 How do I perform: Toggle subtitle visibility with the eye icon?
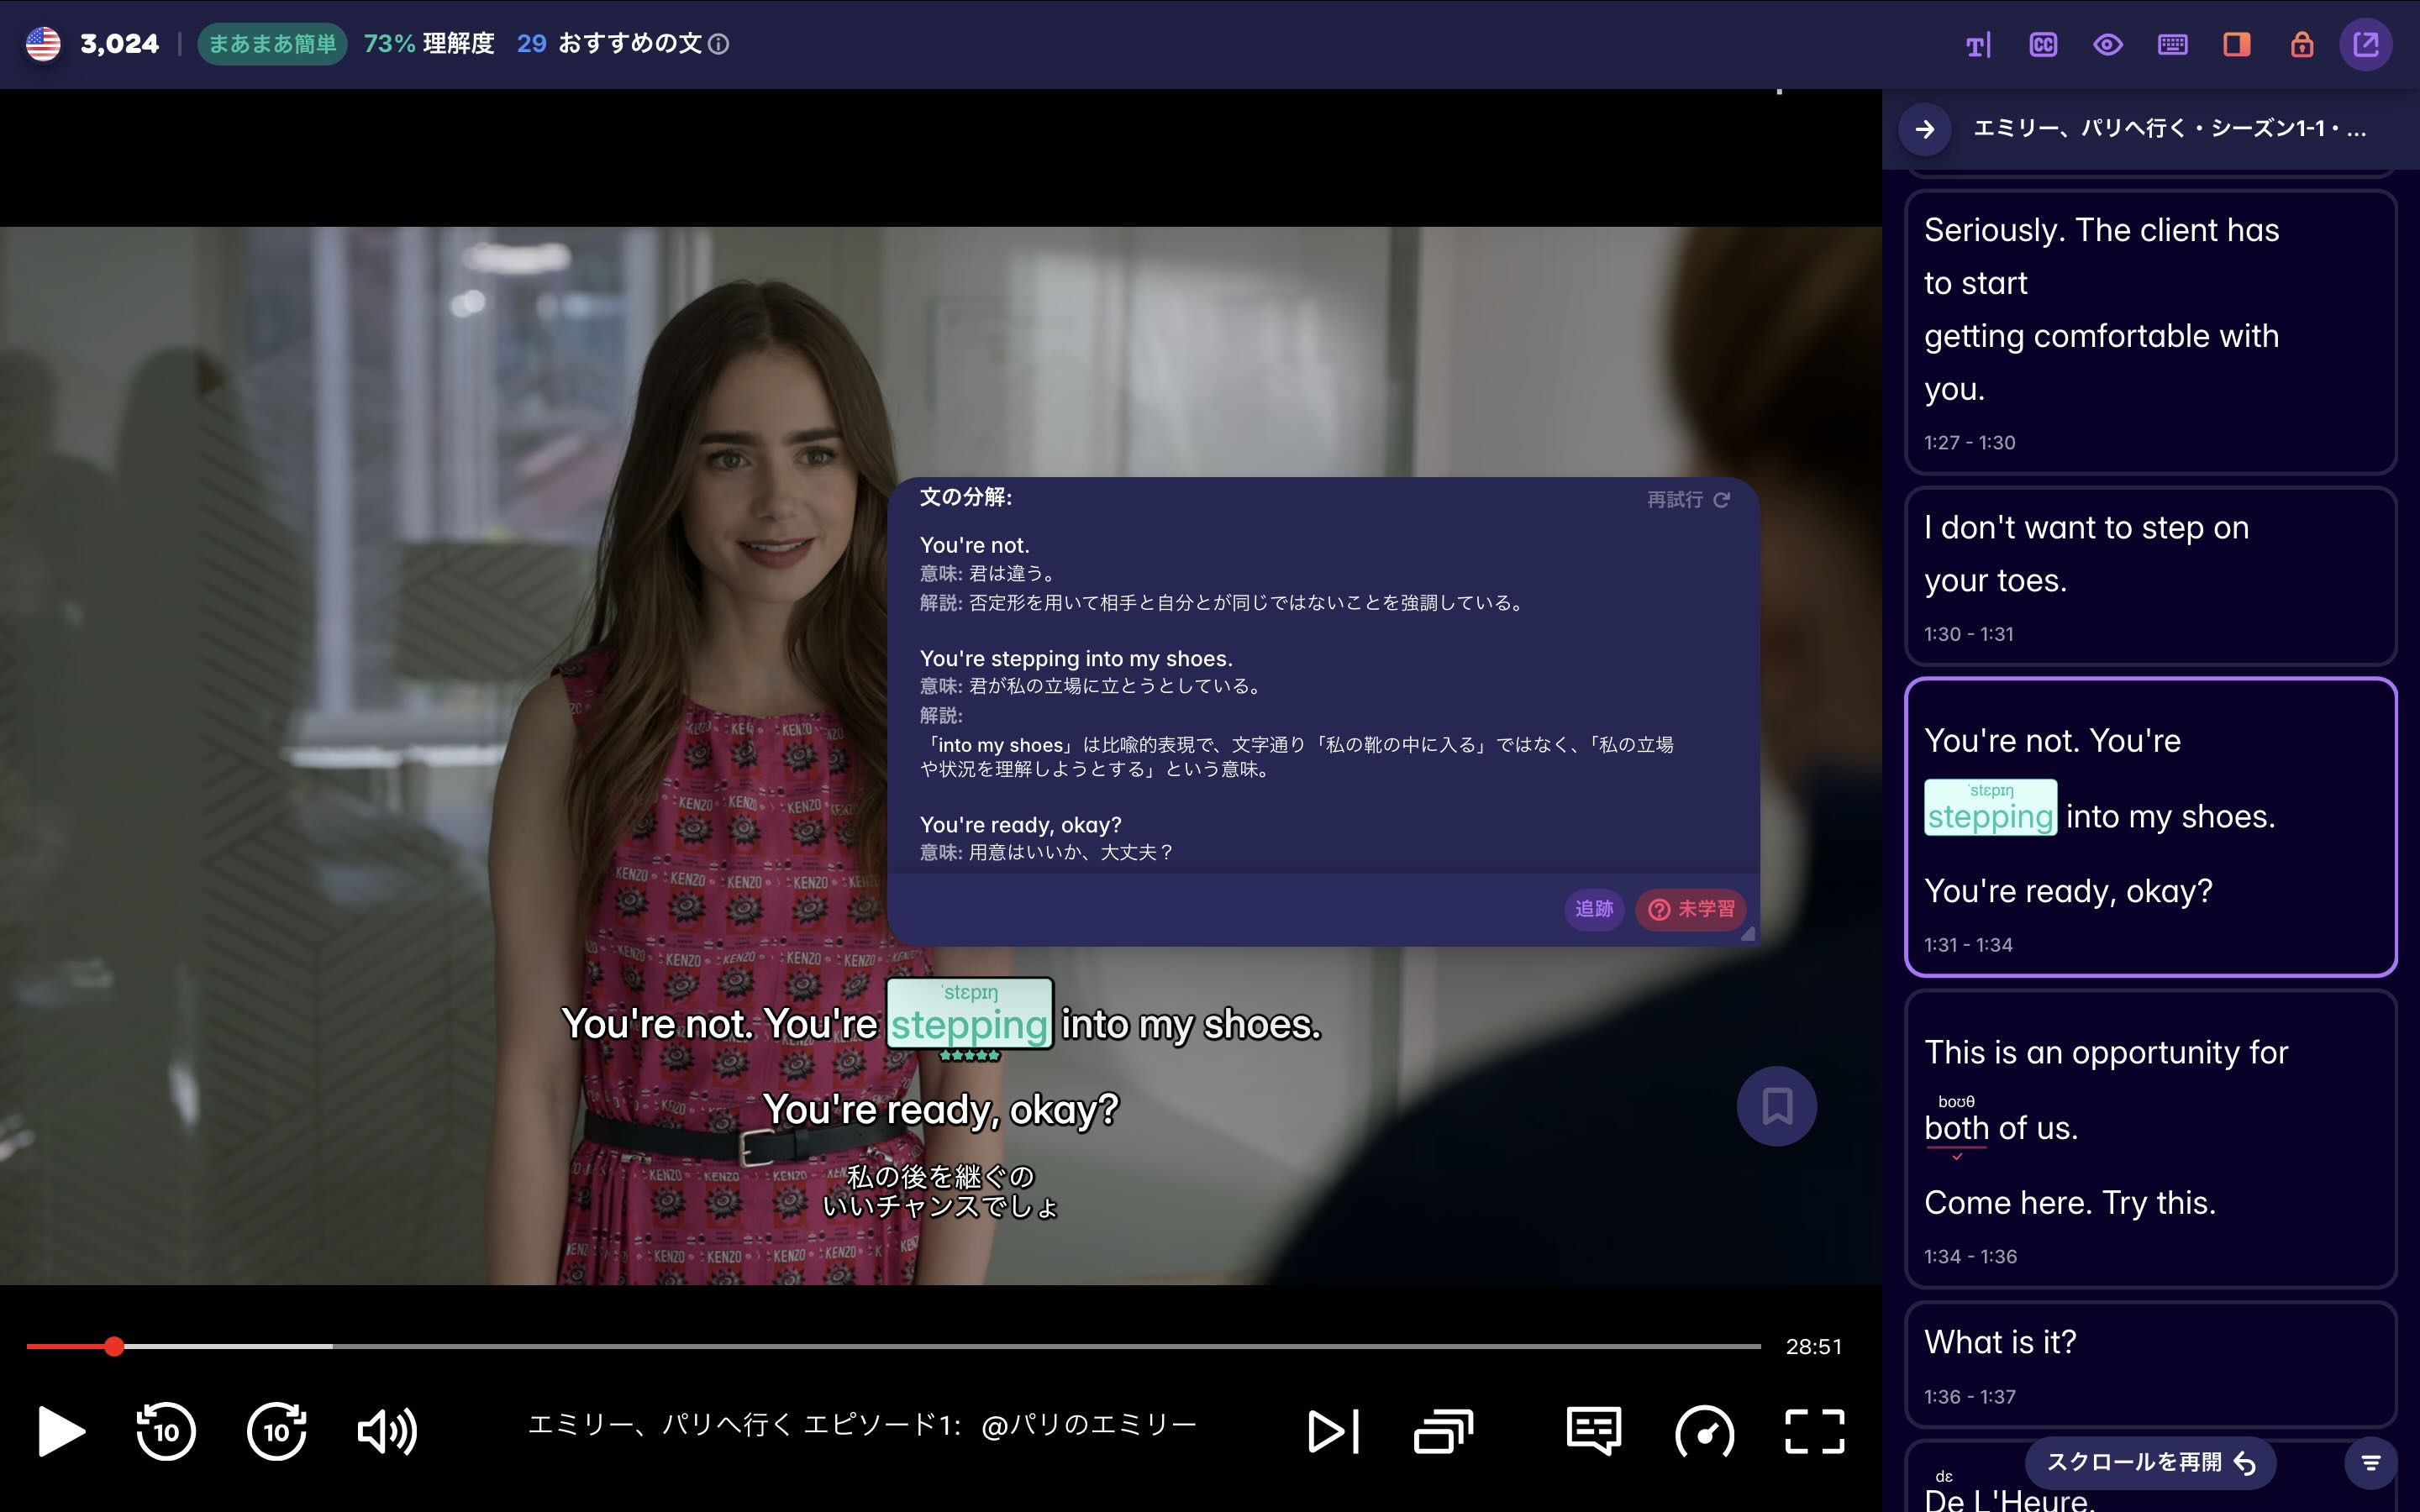pos(2108,44)
